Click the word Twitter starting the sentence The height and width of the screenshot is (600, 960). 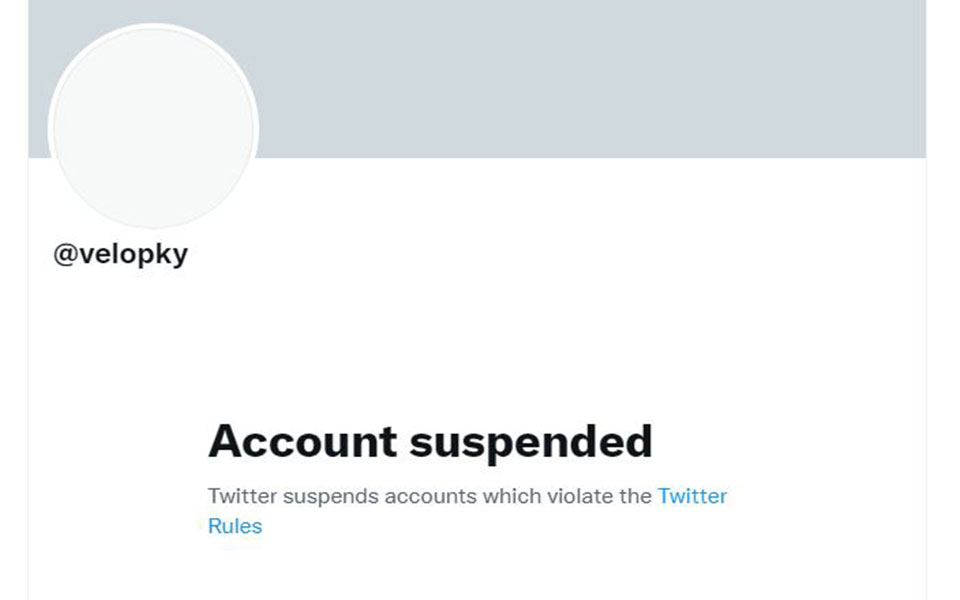[x=240, y=496]
